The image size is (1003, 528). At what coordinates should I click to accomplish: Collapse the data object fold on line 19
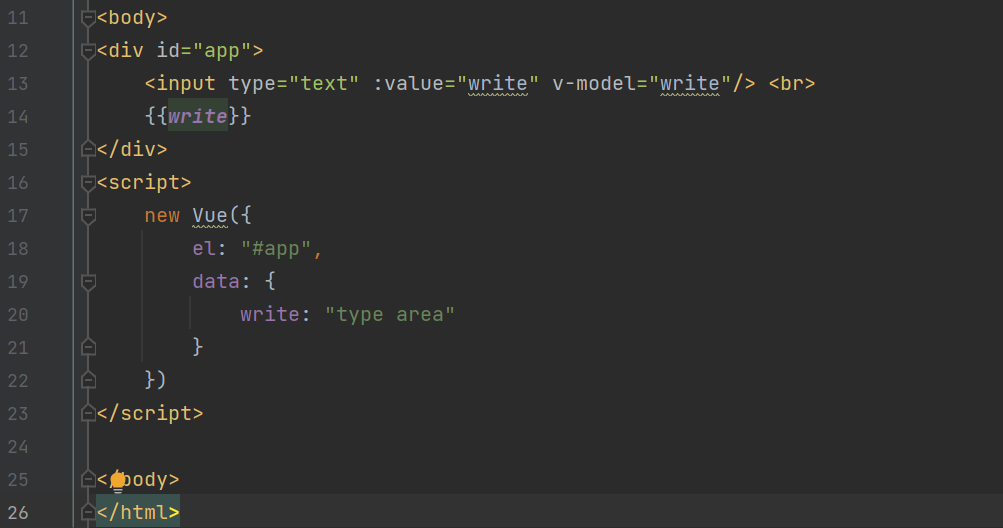[89, 282]
